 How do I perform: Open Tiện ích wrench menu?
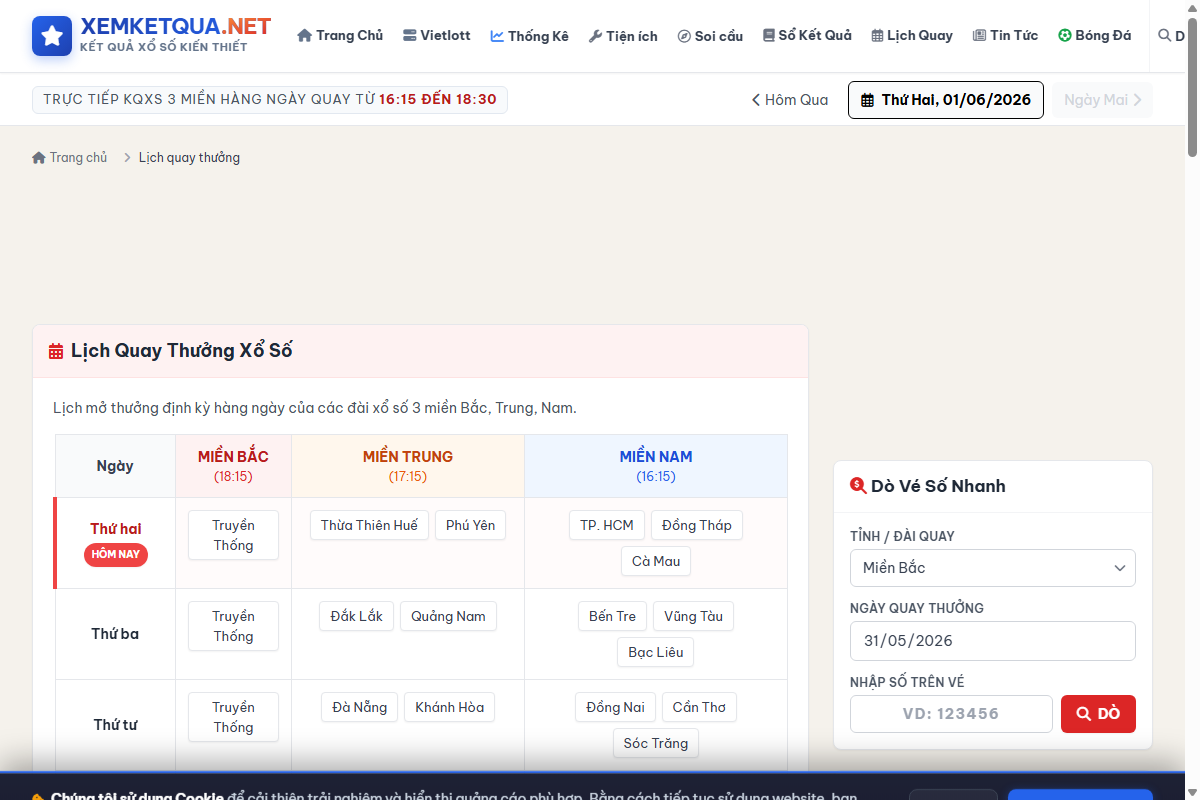tap(623, 35)
